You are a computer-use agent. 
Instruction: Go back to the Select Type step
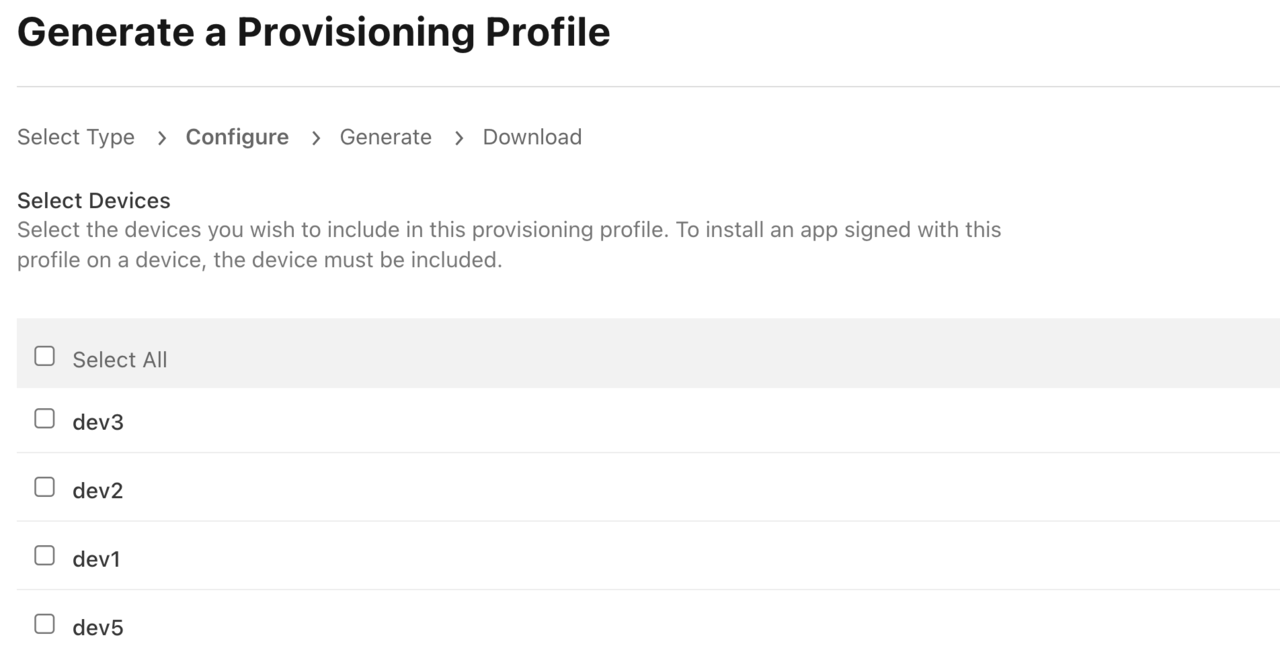tap(76, 137)
